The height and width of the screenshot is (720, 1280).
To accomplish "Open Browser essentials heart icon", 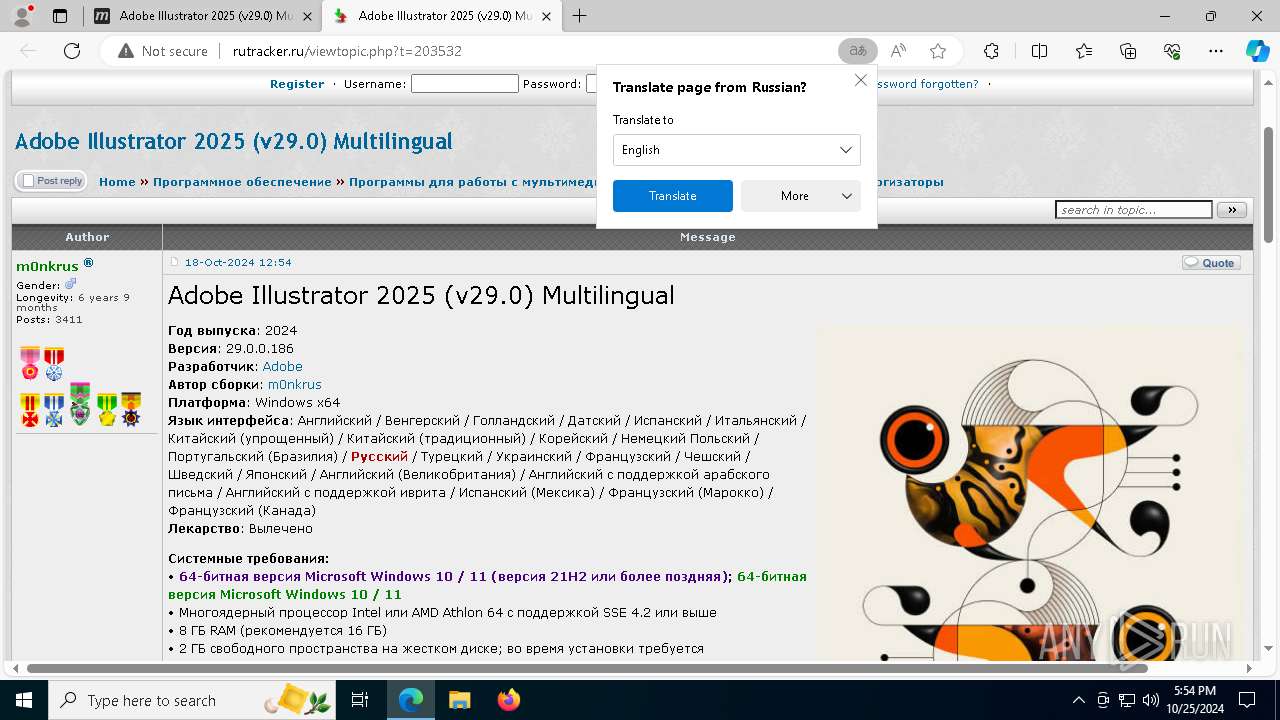I will point(1172,51).
